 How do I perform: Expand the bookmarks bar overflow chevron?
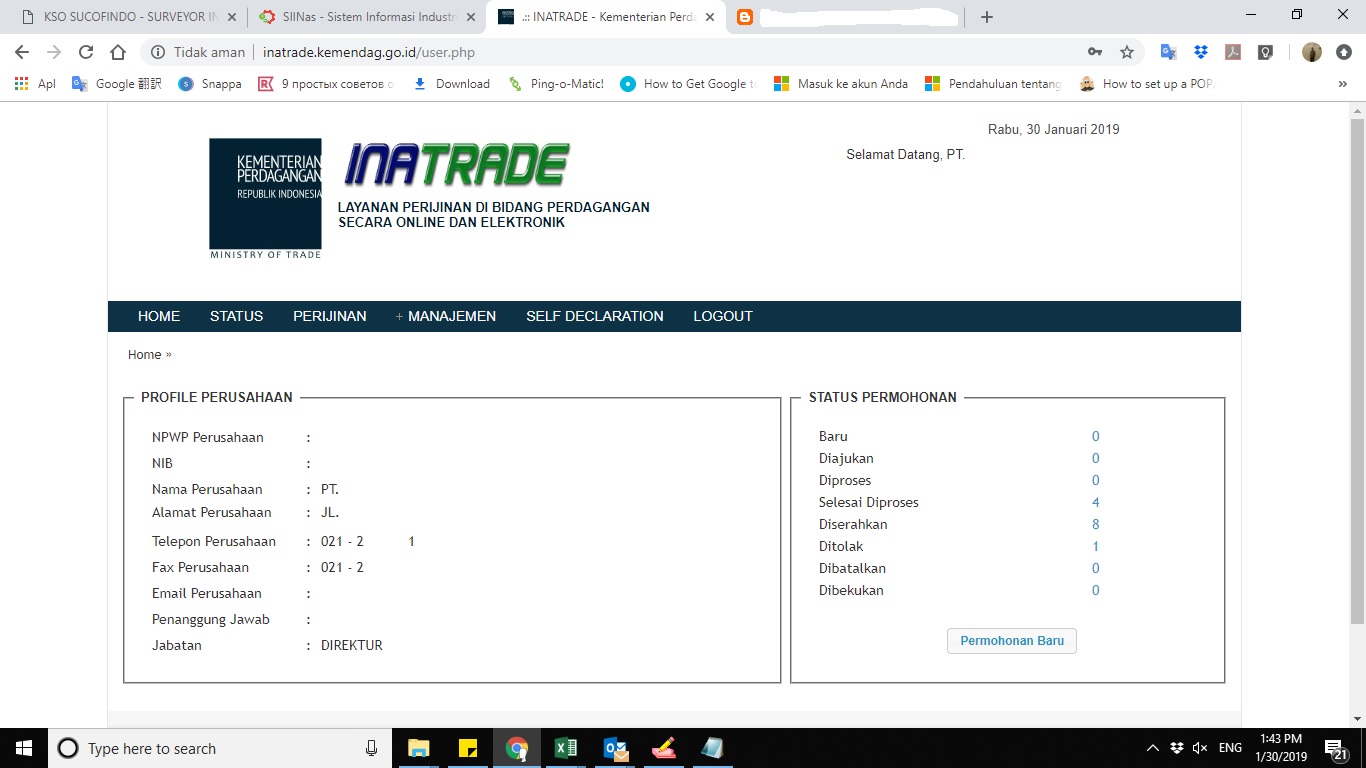[1344, 84]
